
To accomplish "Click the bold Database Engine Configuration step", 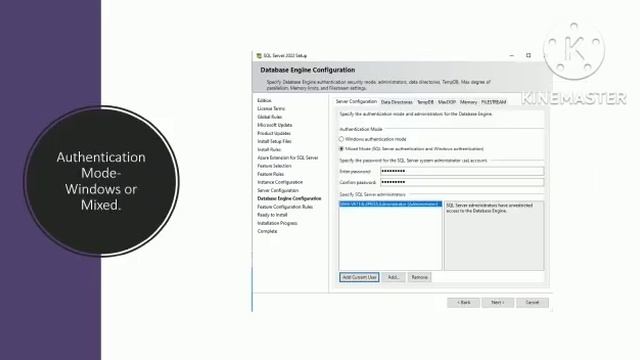I will pyautogui.click(x=289, y=198).
